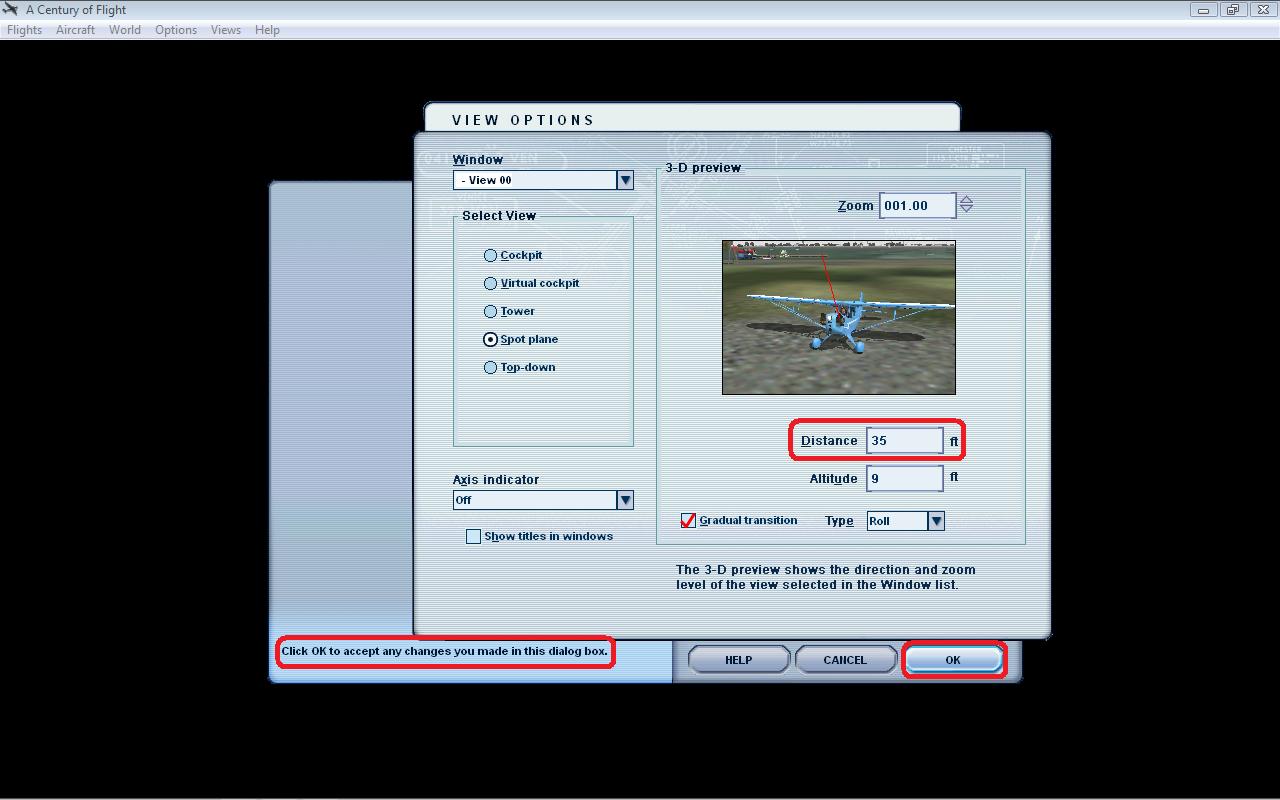
Task: Click the Altitude input field
Action: 904,479
